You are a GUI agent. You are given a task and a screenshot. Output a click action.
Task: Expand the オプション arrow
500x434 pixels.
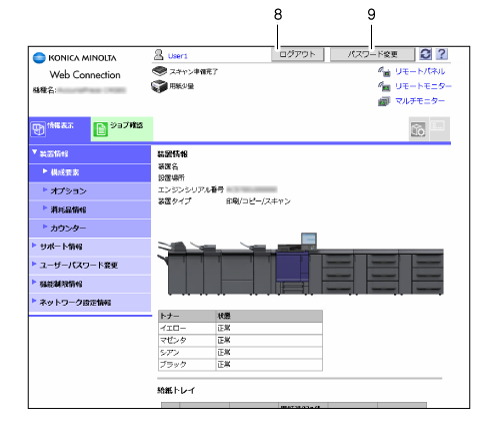click(45, 190)
